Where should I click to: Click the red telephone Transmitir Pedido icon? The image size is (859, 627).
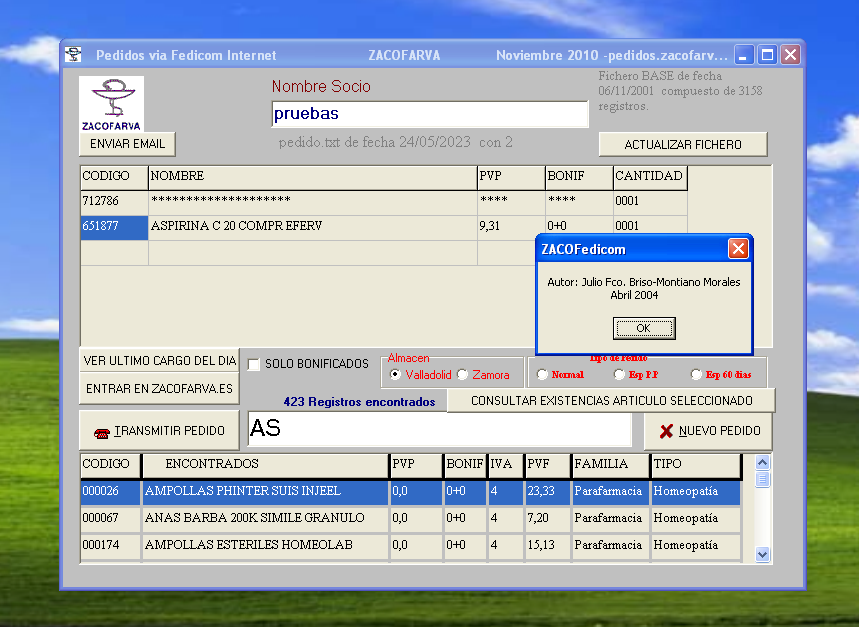(101, 432)
